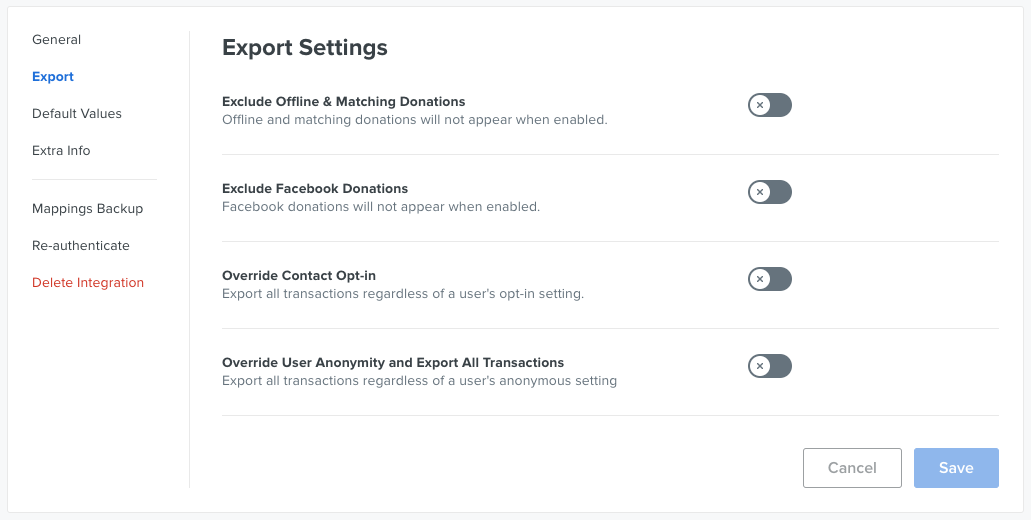Image resolution: width=1031 pixels, height=520 pixels.
Task: Toggle Override Contact Opt-in switch
Action: point(769,279)
